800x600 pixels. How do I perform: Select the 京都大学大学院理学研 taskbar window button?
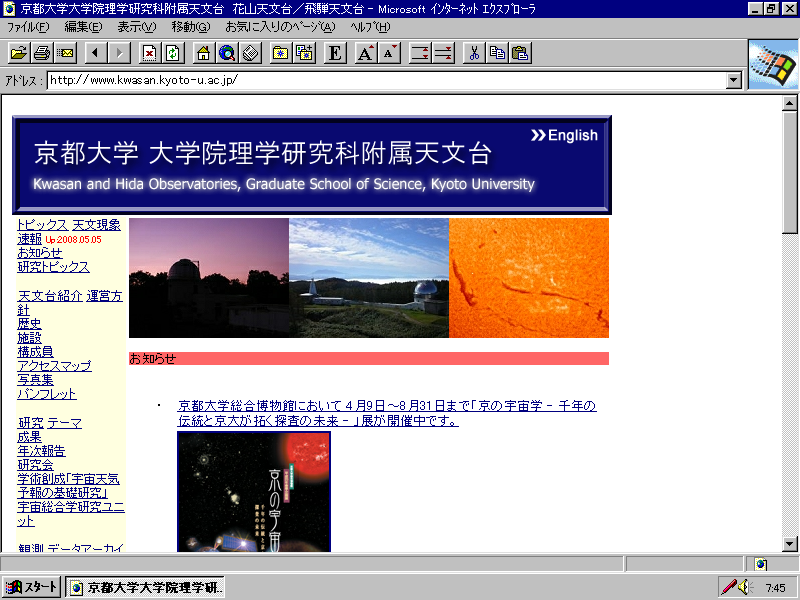[x=145, y=587]
